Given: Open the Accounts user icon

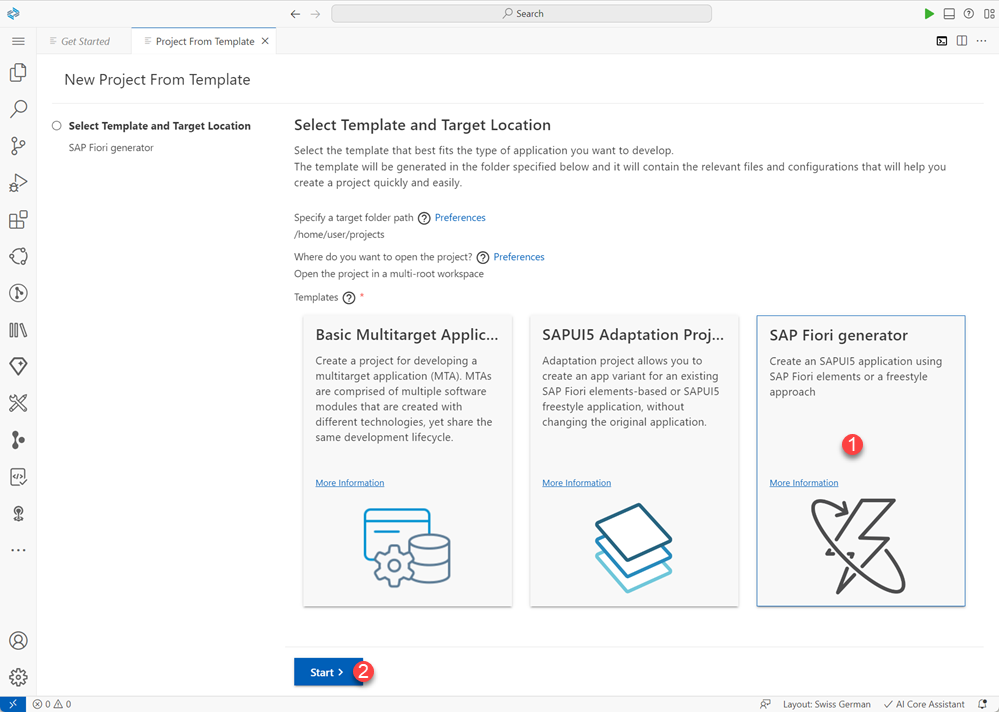Looking at the screenshot, I should click(x=18, y=641).
